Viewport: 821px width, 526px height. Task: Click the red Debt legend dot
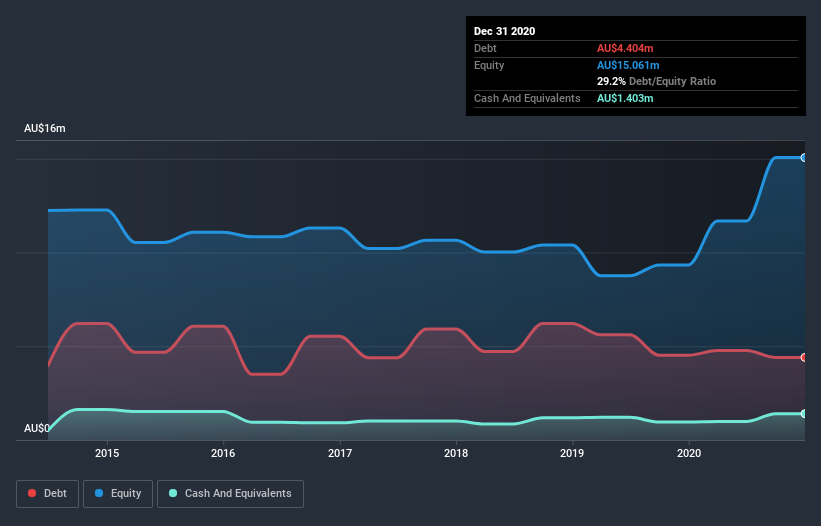tap(32, 493)
